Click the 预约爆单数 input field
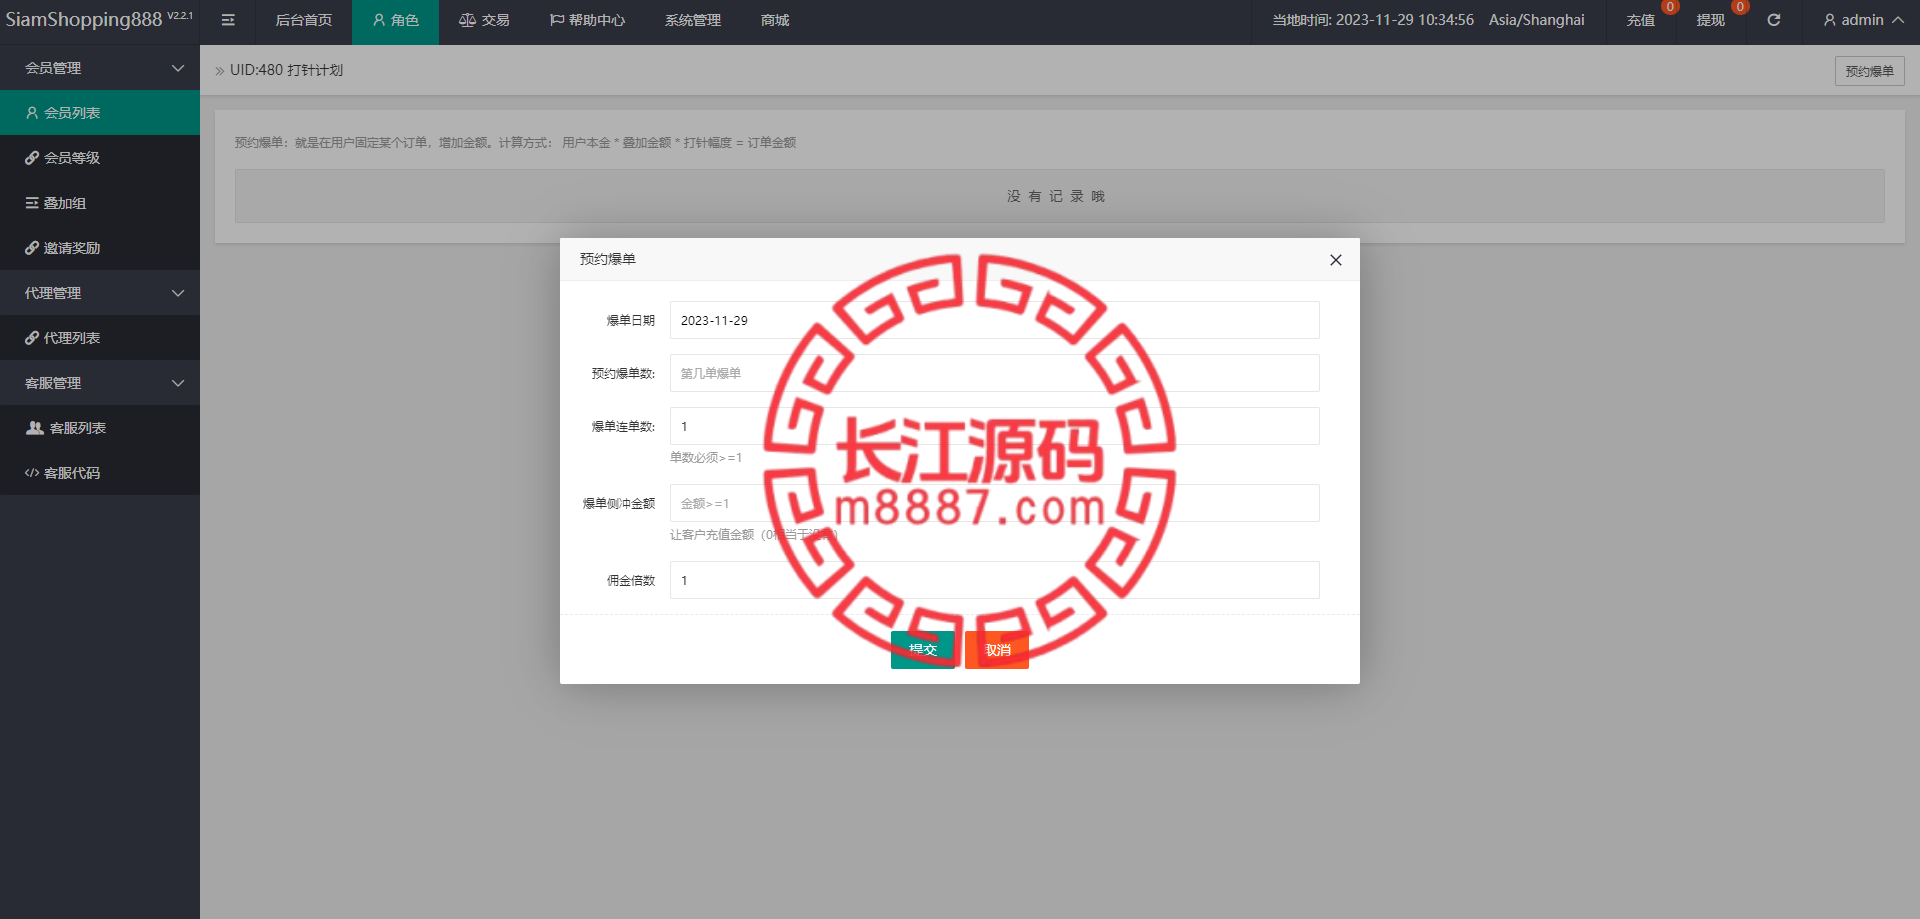The image size is (1920, 919). coord(994,373)
